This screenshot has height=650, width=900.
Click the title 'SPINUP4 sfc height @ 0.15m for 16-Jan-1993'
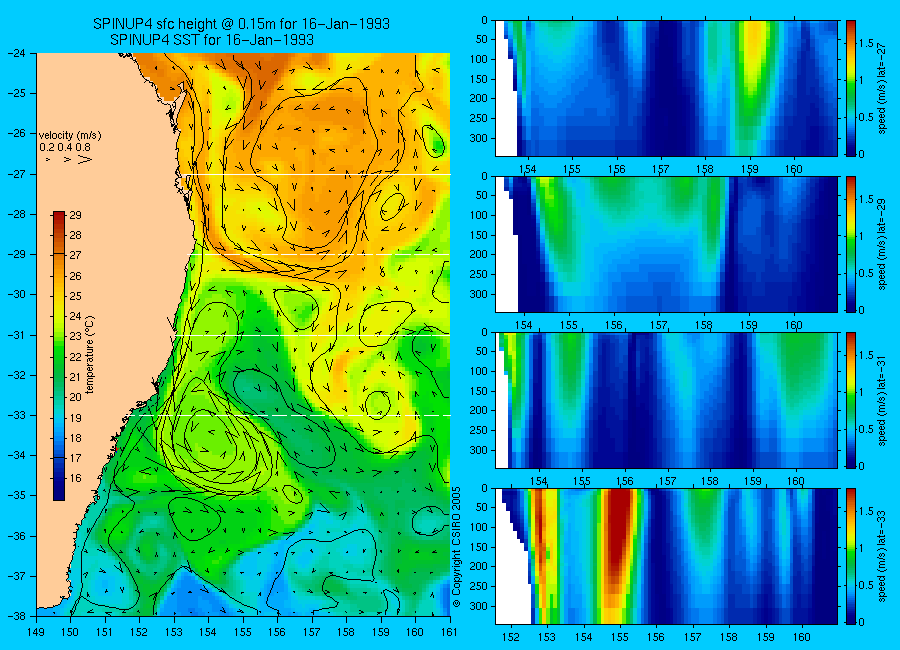tap(241, 24)
